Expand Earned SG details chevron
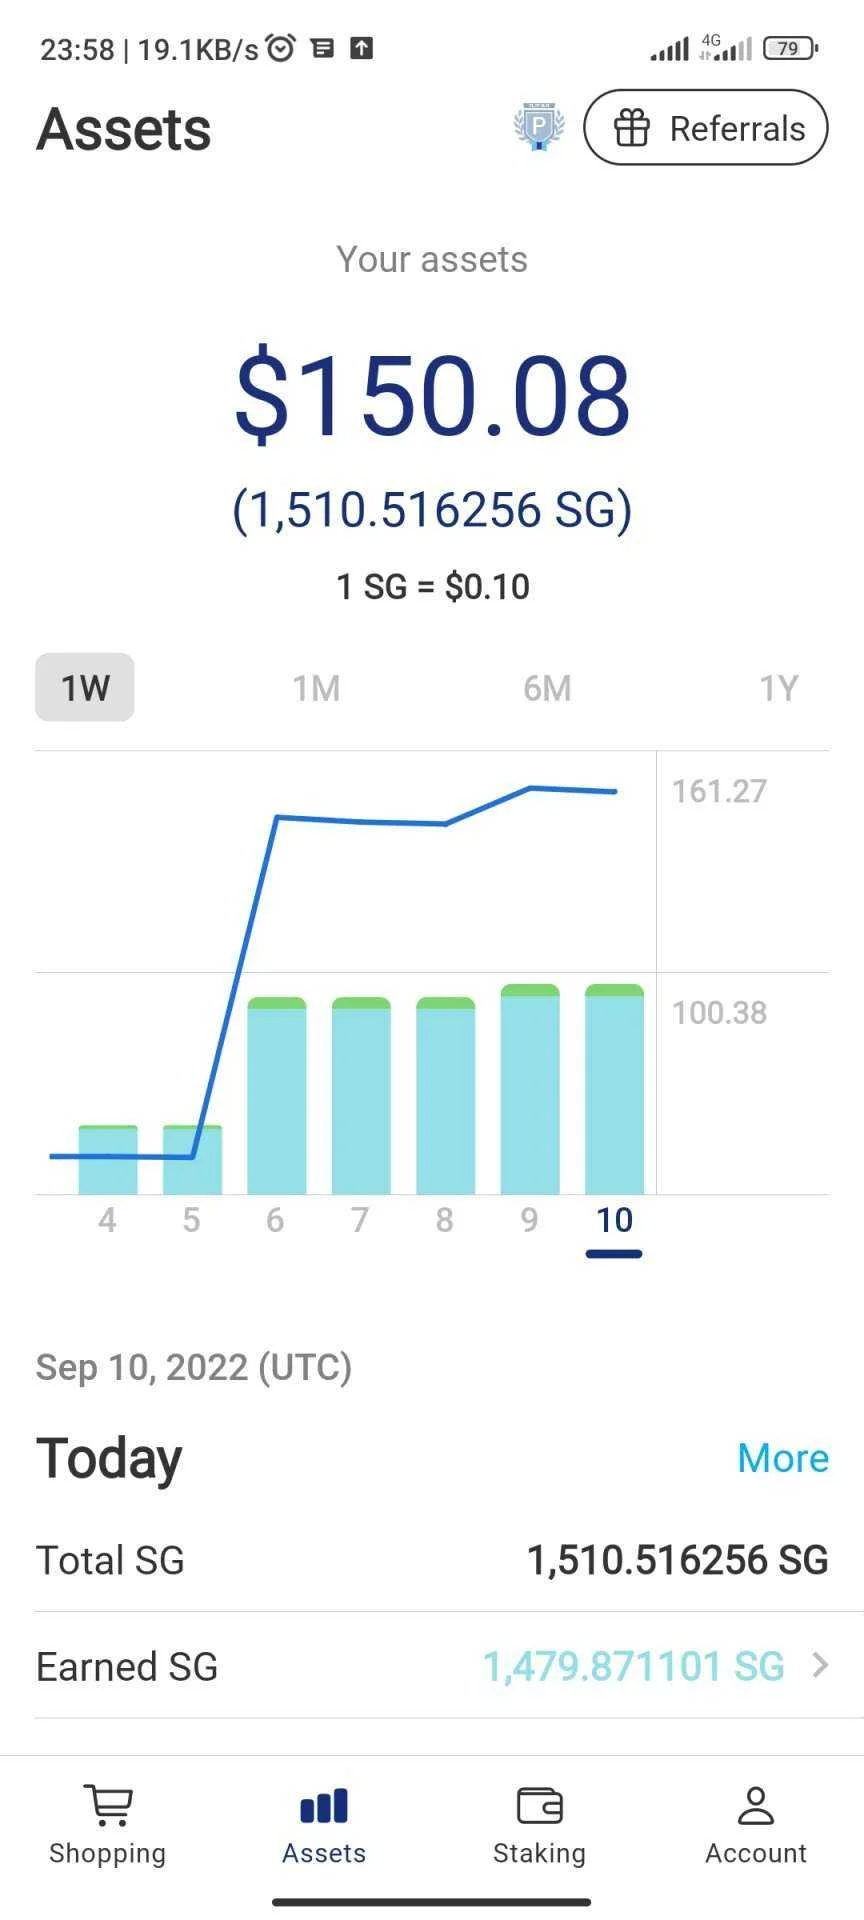The height and width of the screenshot is (1920, 864). click(820, 1665)
